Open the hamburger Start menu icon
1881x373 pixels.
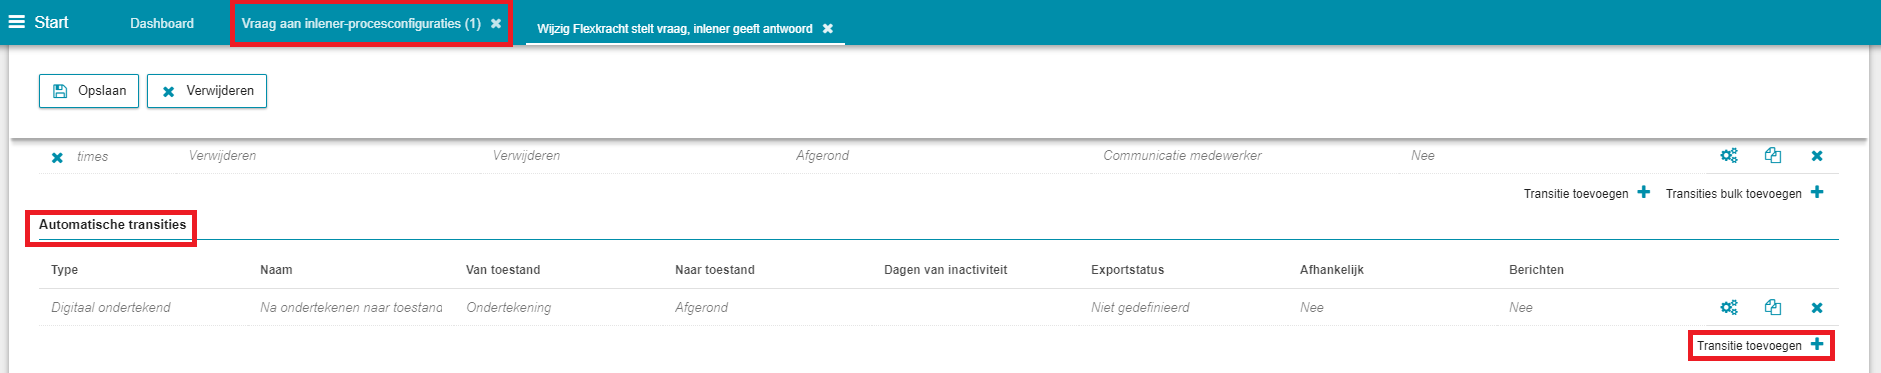tap(16, 22)
